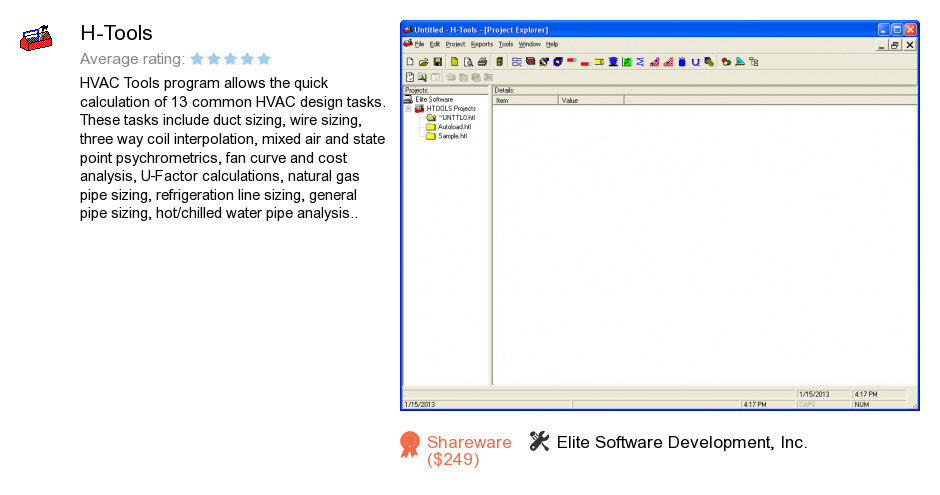The height and width of the screenshot is (495, 940).
Task: Click the dark red box tool icon
Action: click(x=531, y=61)
